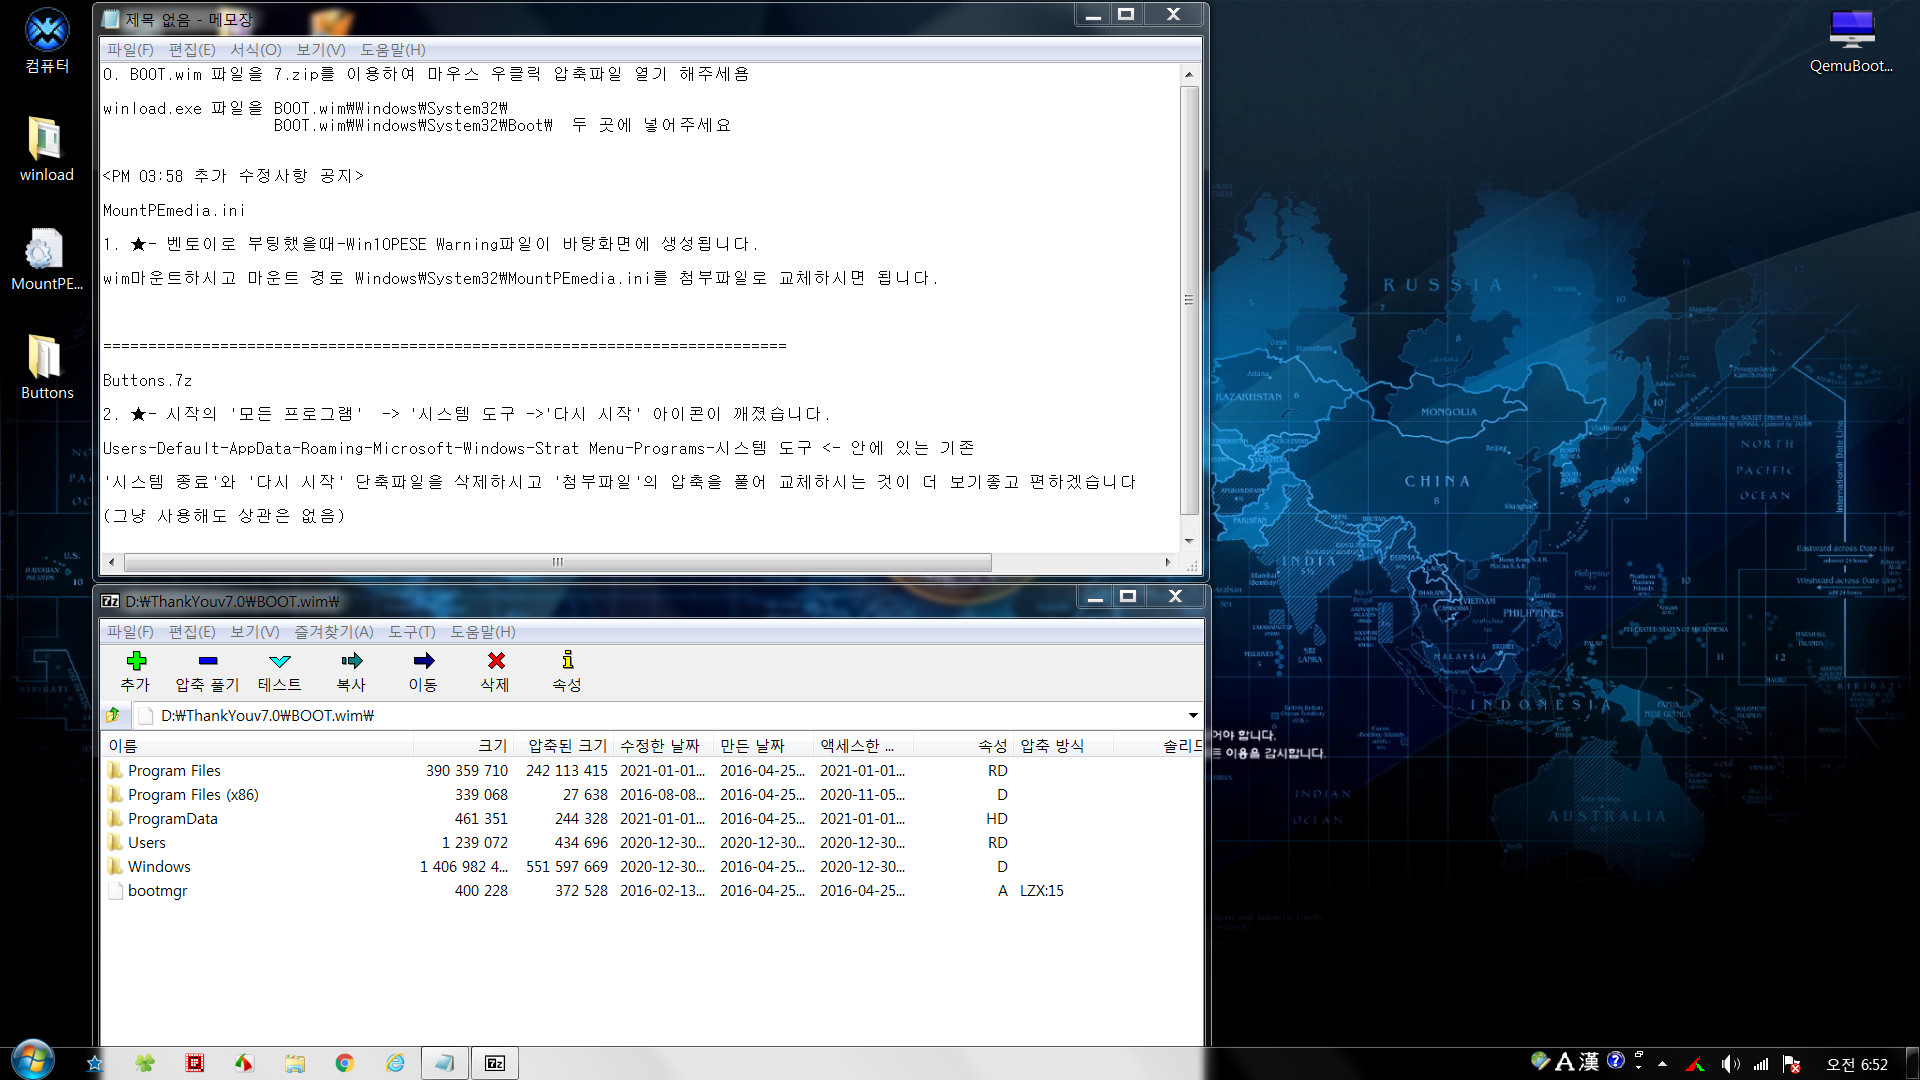
Task: Click the green clover taskbar icon
Action: (145, 1063)
